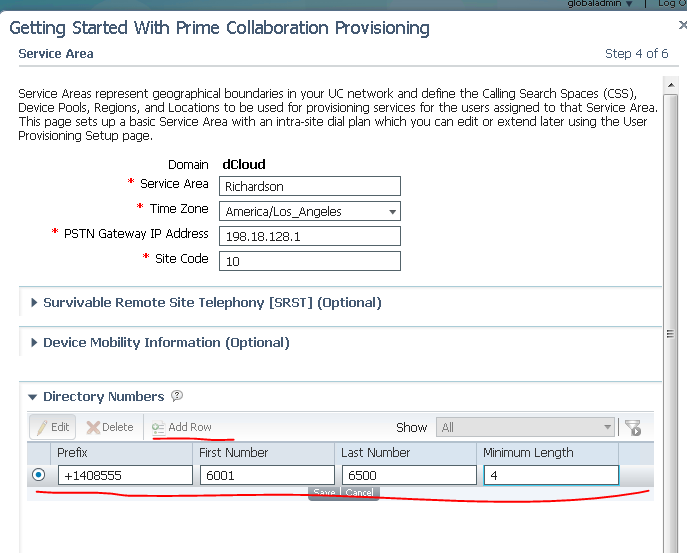Click the dCloud domain value
Viewport: 687px width, 553px height.
(244, 165)
